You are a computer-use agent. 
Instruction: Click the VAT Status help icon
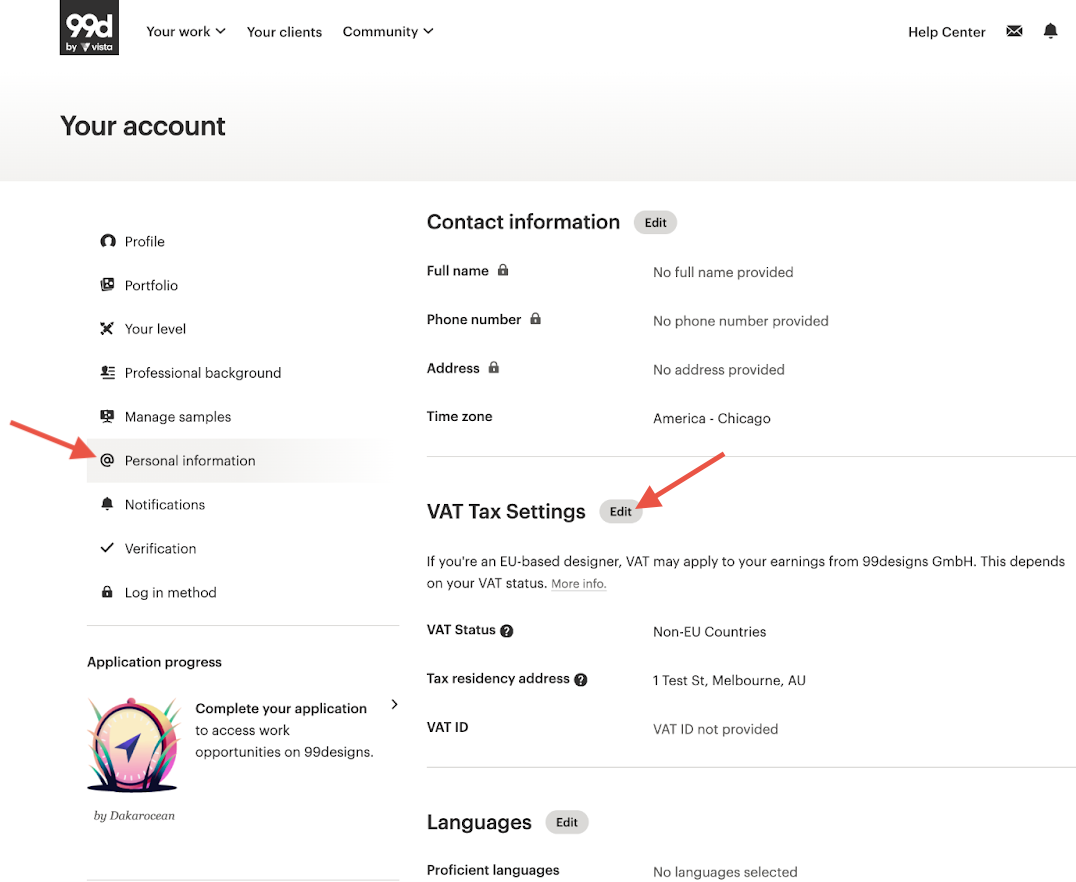[x=506, y=631]
